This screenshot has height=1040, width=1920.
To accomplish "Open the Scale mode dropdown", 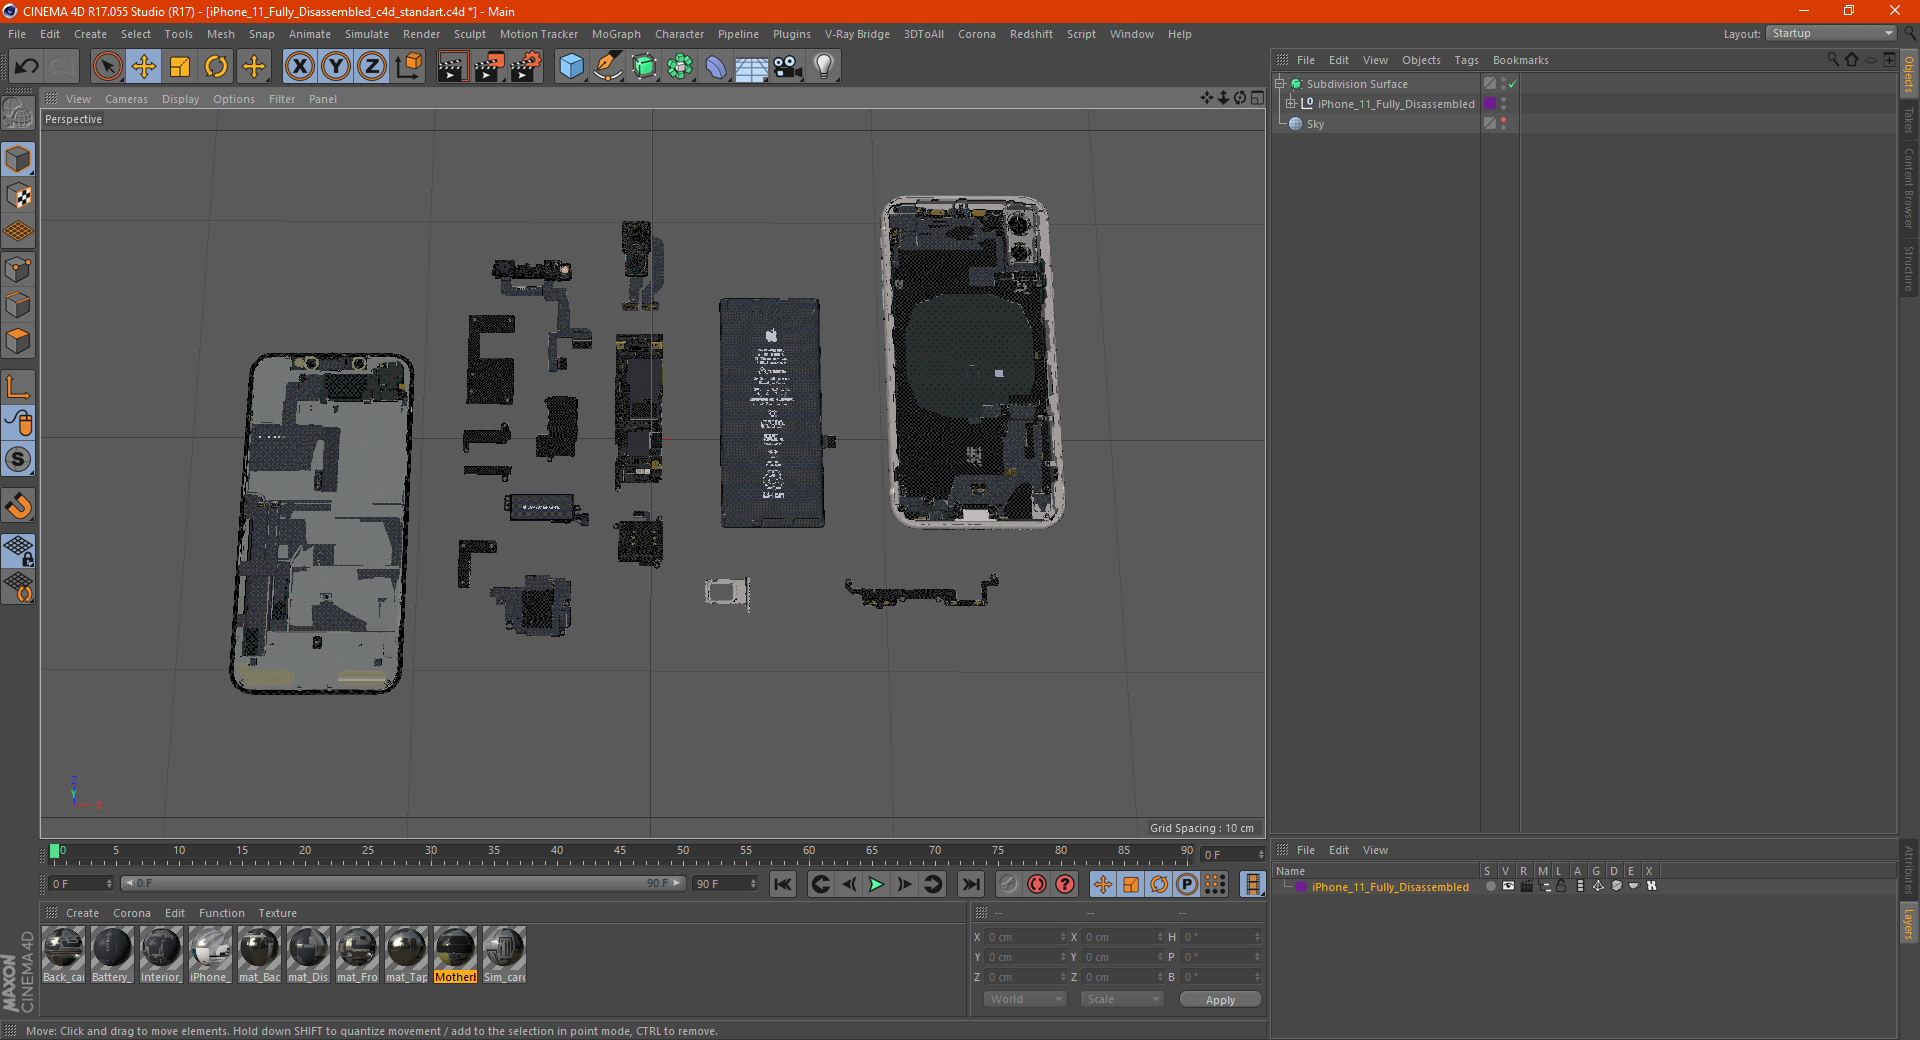I will click(x=1122, y=999).
